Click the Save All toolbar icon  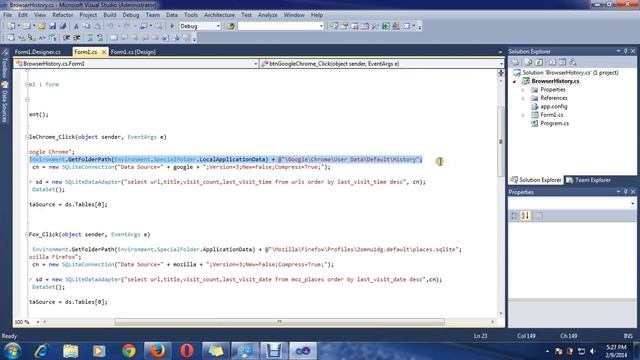[63, 26]
